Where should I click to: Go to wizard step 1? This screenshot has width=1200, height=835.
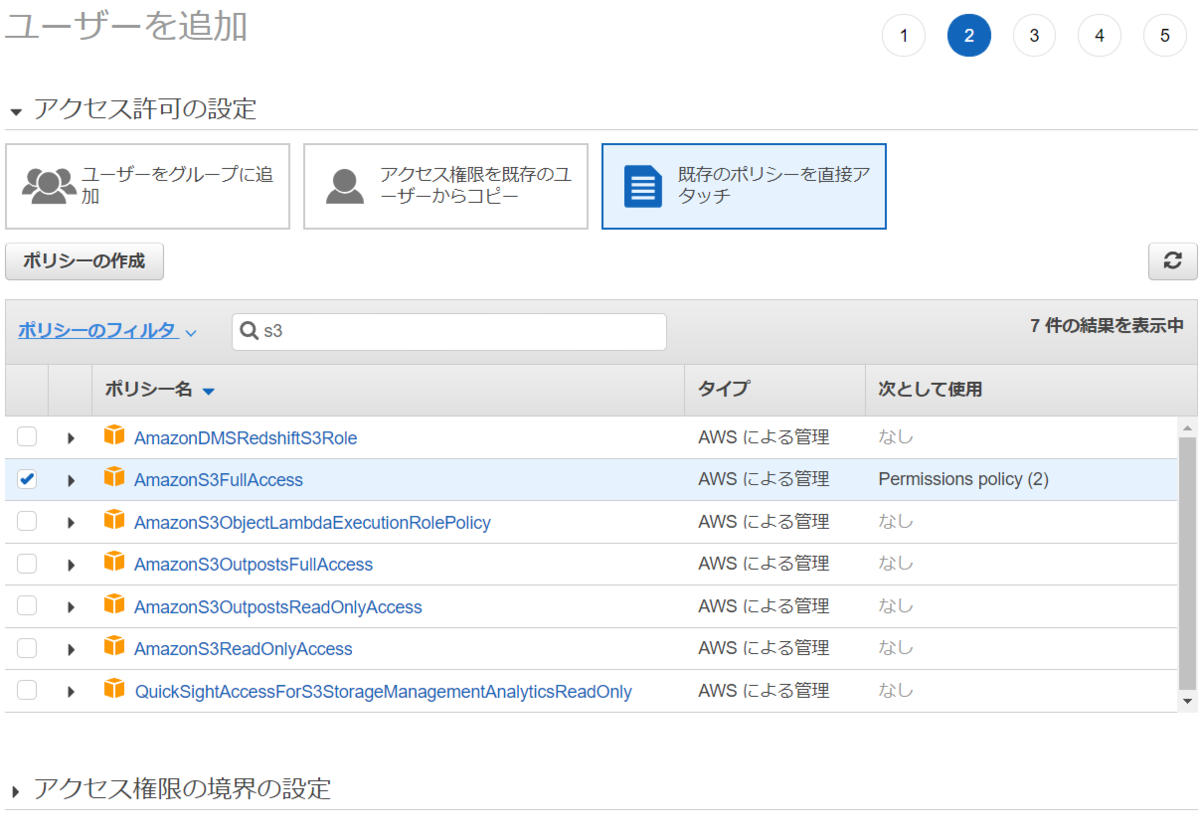click(x=904, y=36)
